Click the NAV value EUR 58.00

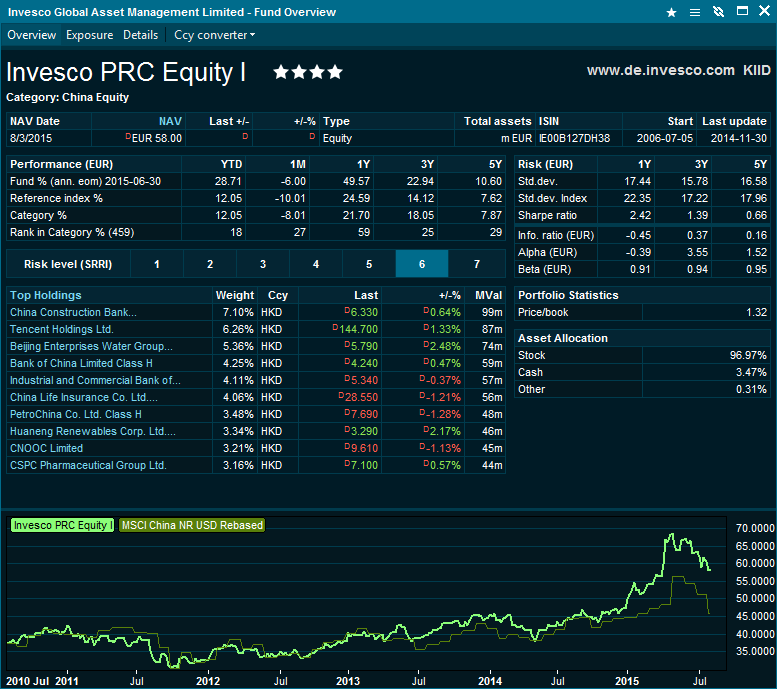click(157, 138)
